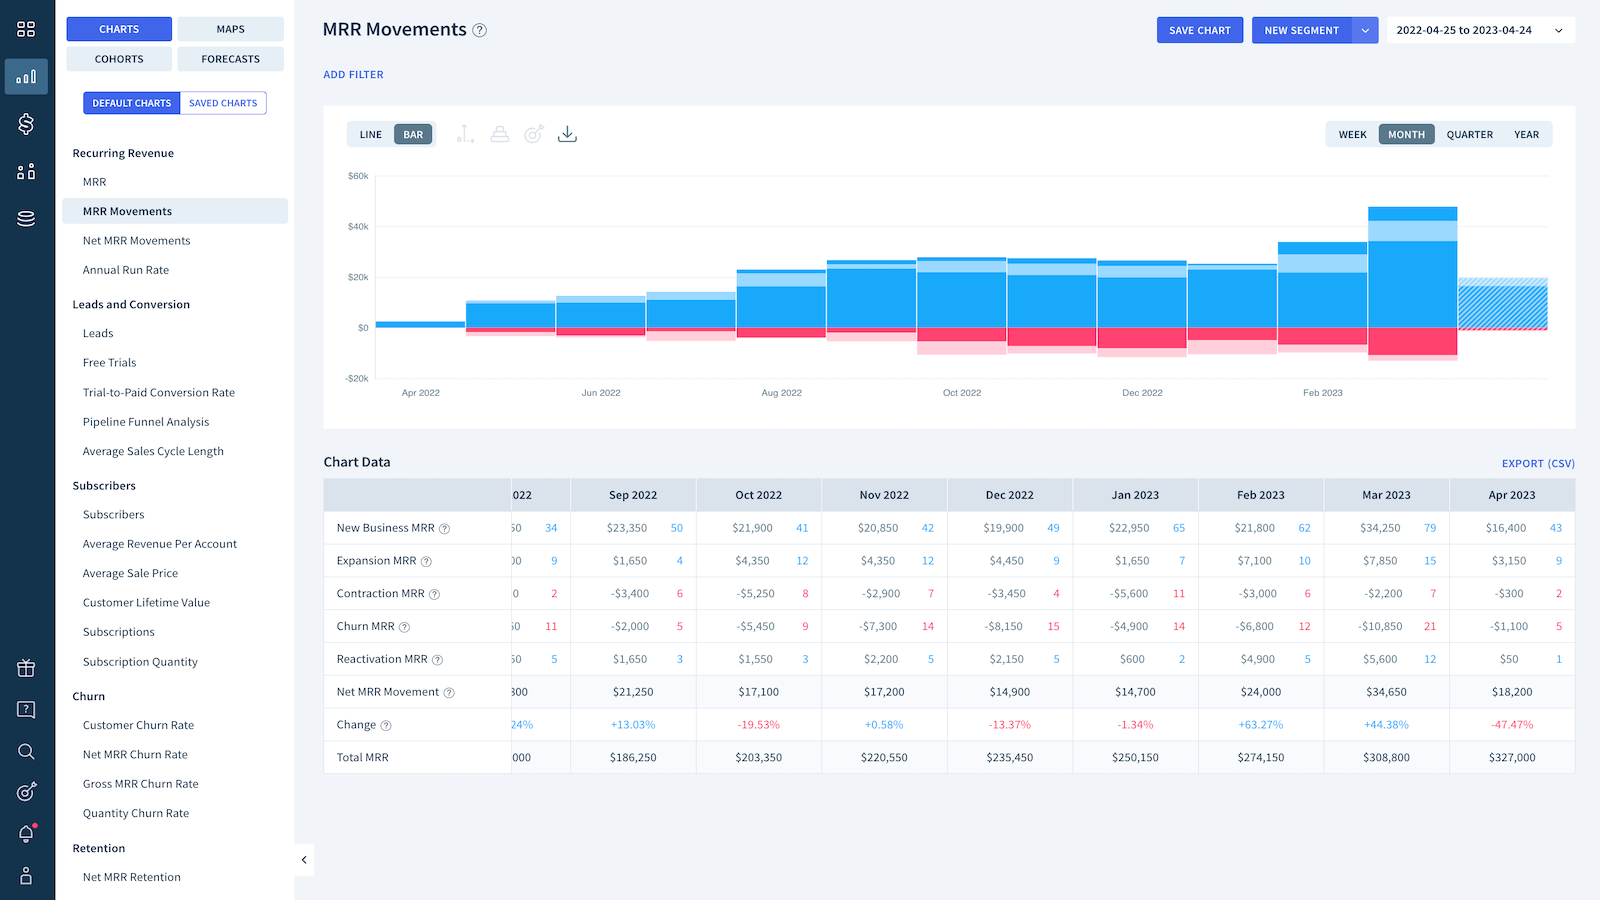Switch chart view to LINE
The image size is (1600, 900).
point(371,135)
